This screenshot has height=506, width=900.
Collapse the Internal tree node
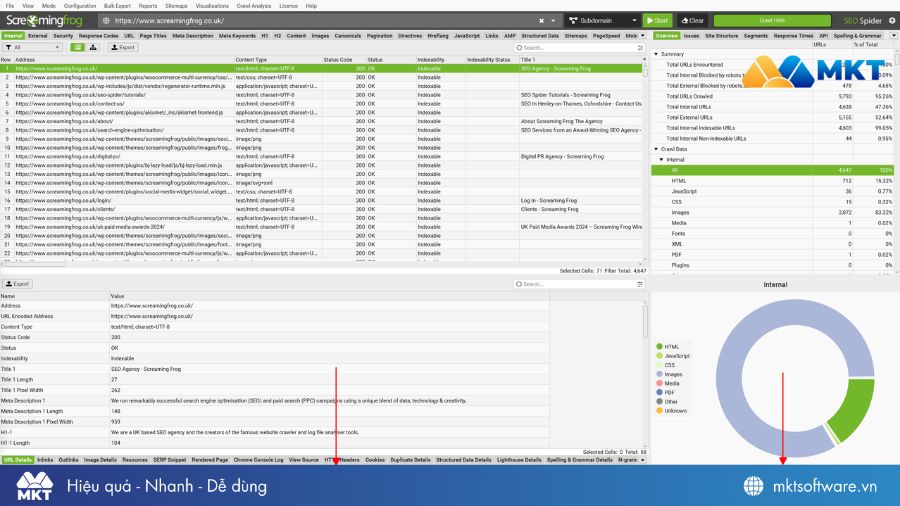(x=662, y=160)
